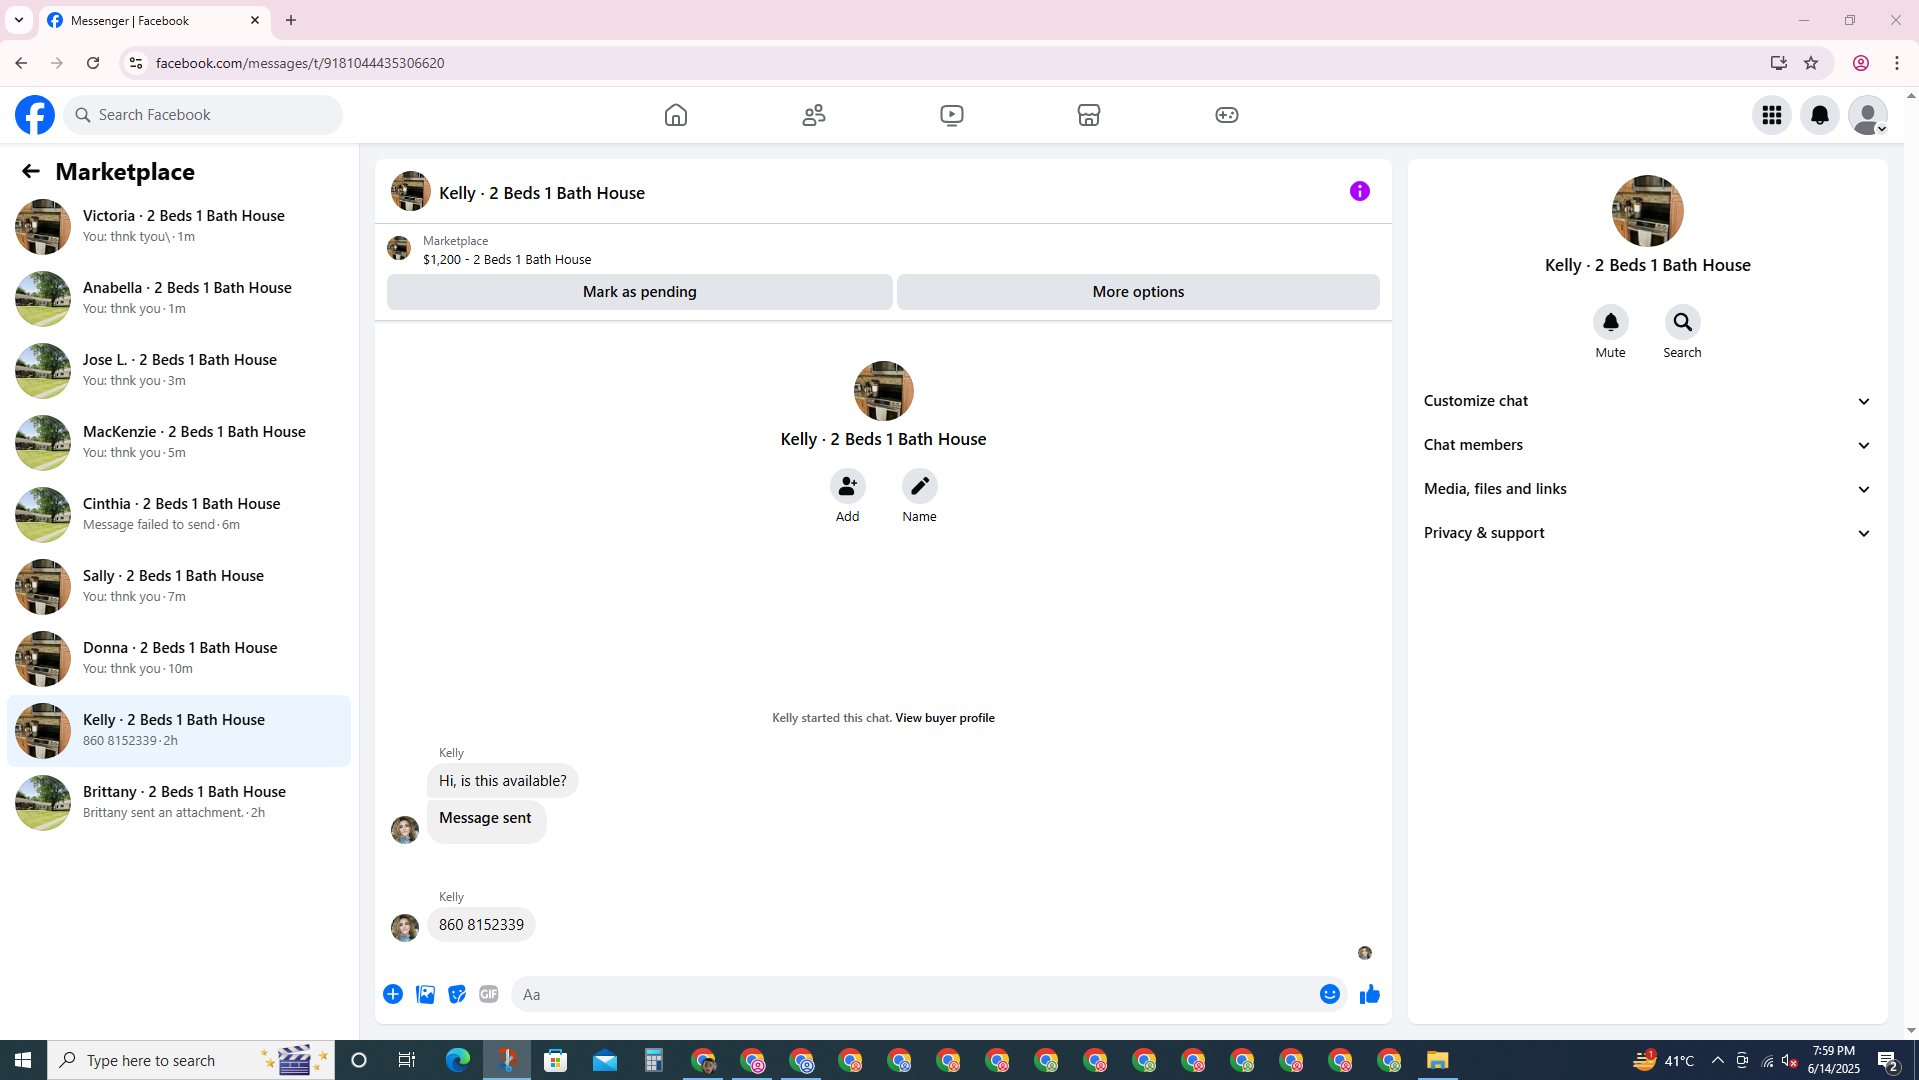This screenshot has width=1919, height=1080.
Task: Open Windows Start menu
Action: click(x=23, y=1060)
